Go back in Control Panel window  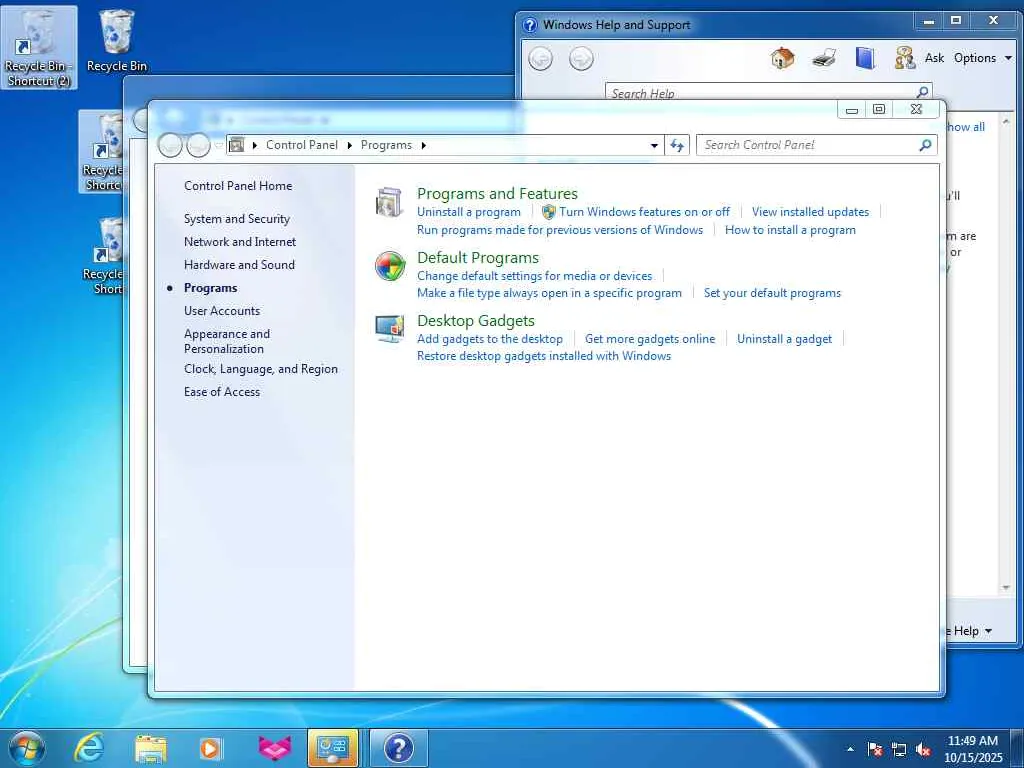pos(170,145)
